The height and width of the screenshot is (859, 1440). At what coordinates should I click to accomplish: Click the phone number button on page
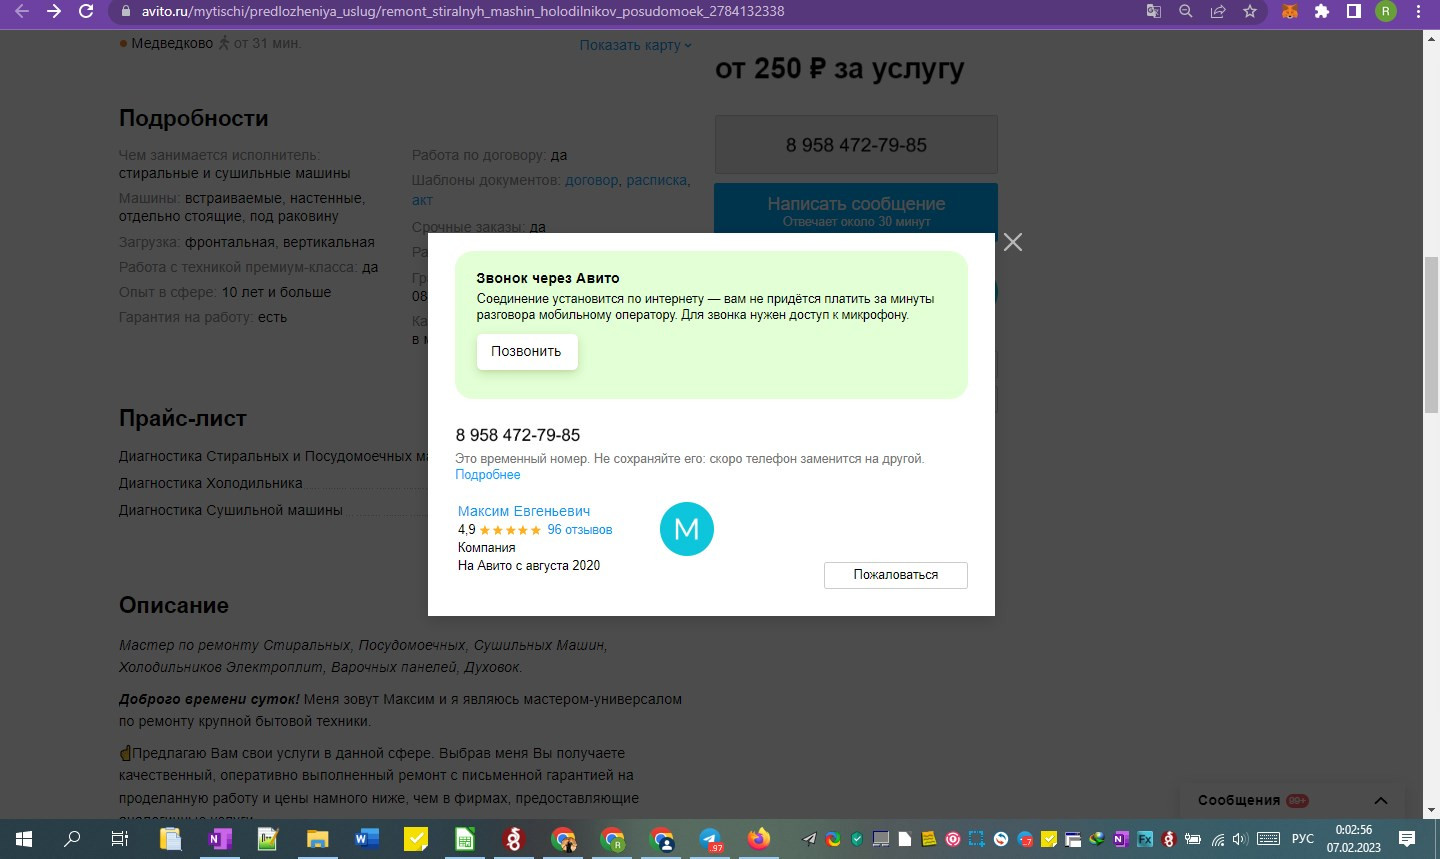tap(856, 145)
